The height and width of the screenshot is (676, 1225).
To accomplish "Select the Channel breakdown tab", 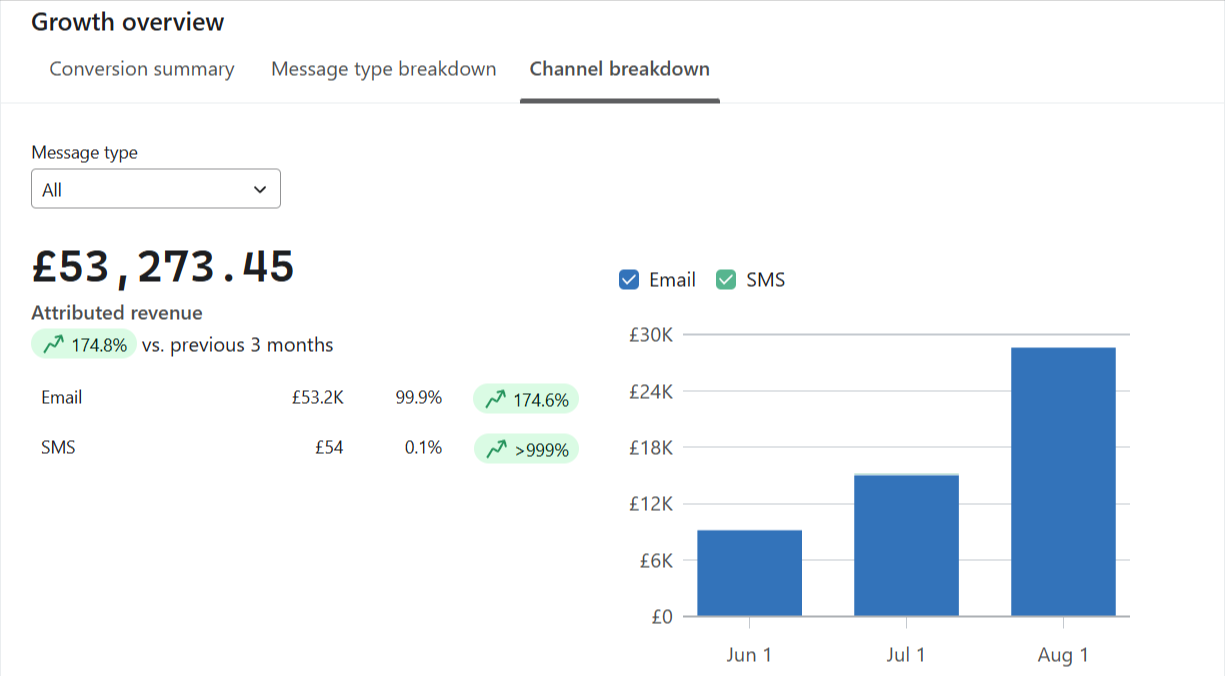I will (x=620, y=69).
